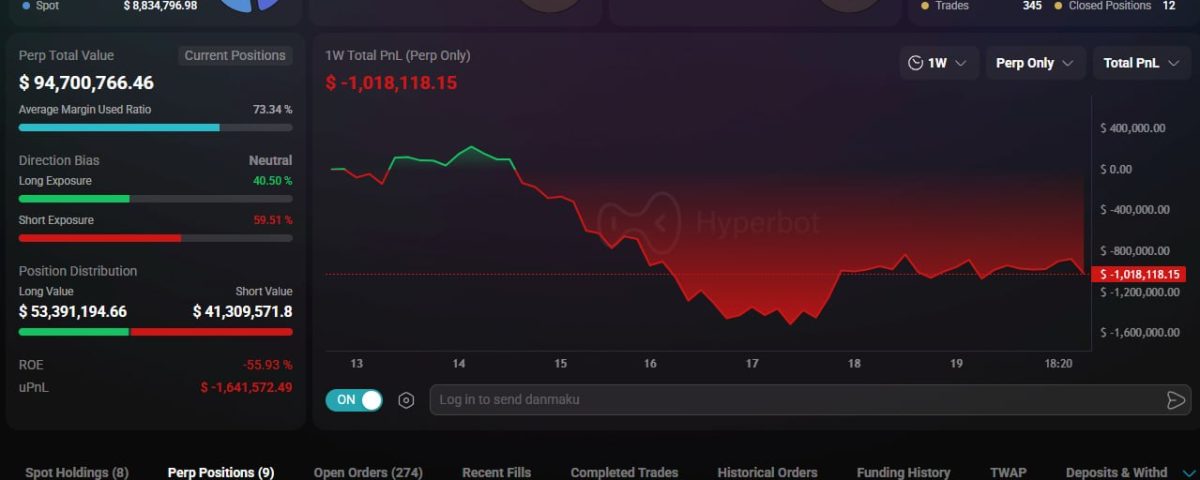Open the Deposits & Withdrawals tab
1200x480 pixels.
pos(1116,472)
